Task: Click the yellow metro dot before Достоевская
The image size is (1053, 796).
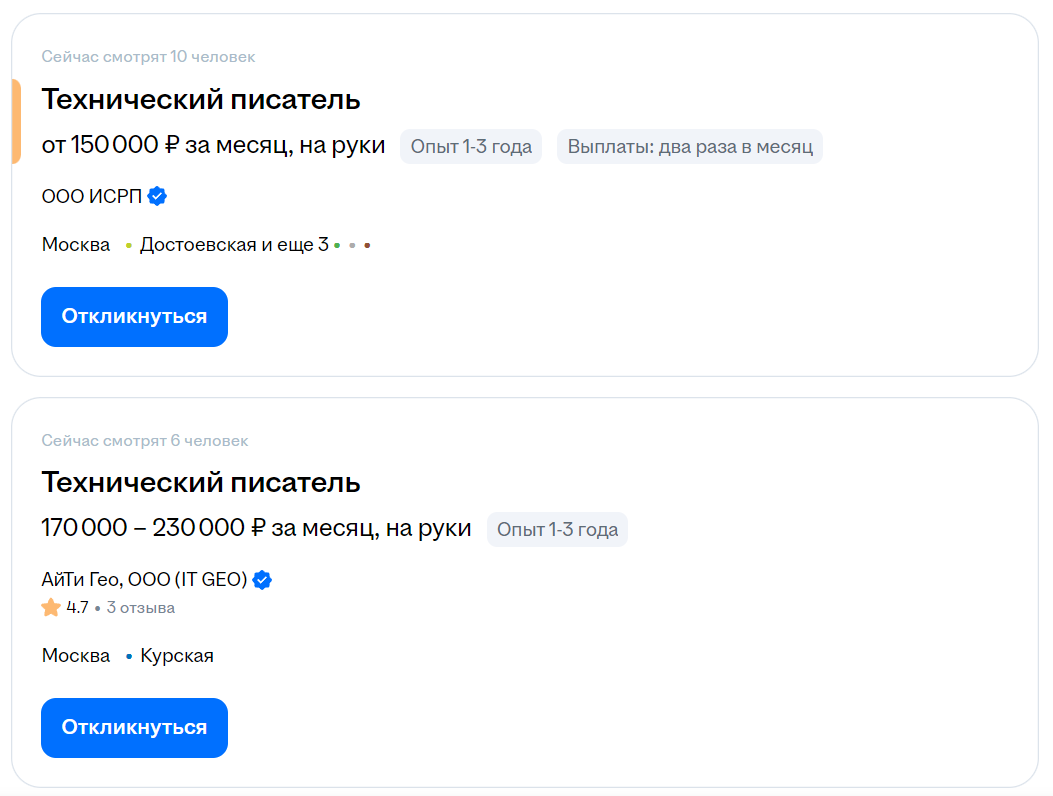Action: pos(128,245)
